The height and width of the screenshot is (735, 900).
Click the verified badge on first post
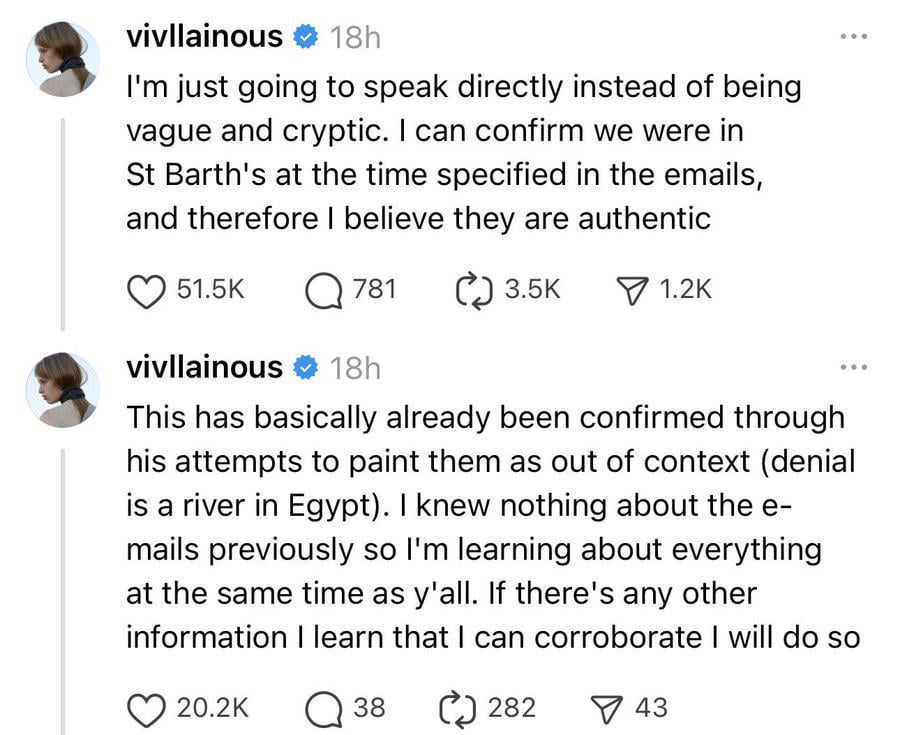305,38
